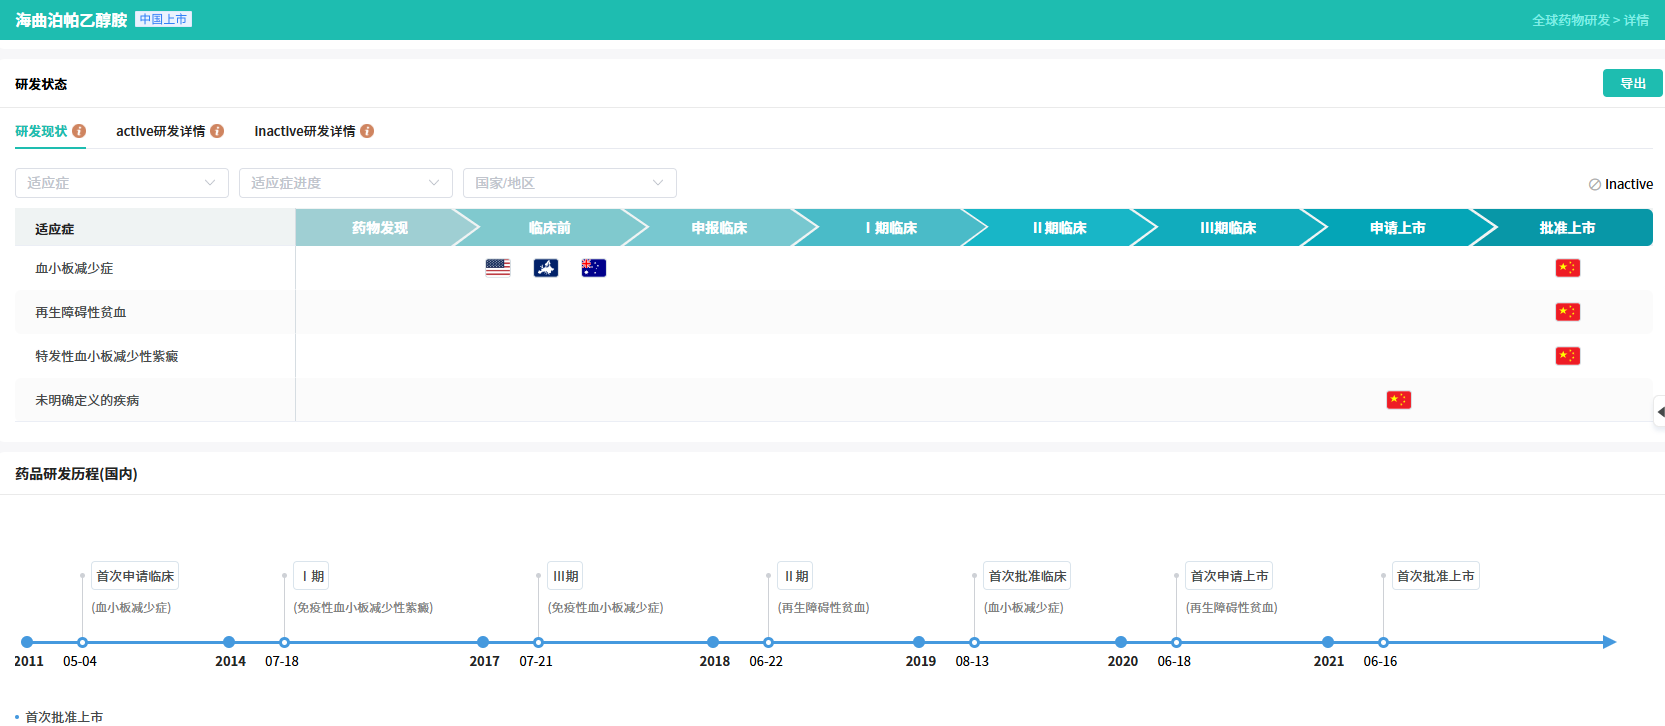Click the US flag in 血小板减少症 row

tap(498, 268)
